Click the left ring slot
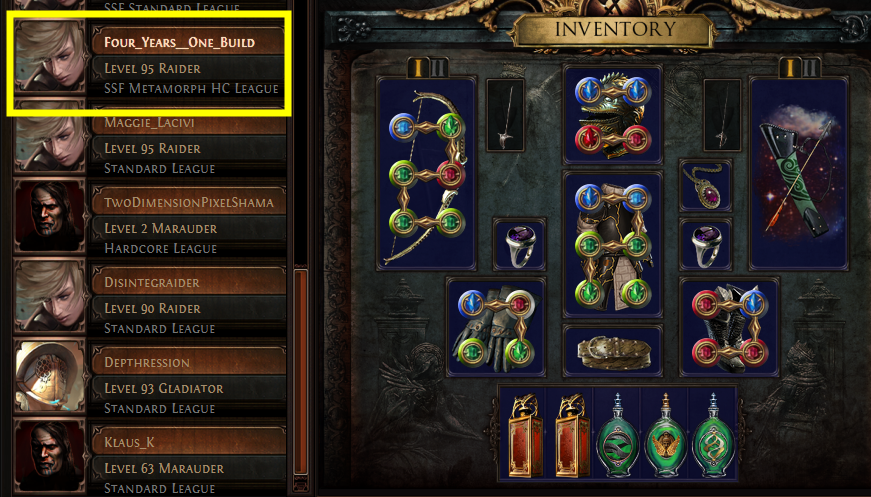The height and width of the screenshot is (497, 871). [519, 244]
